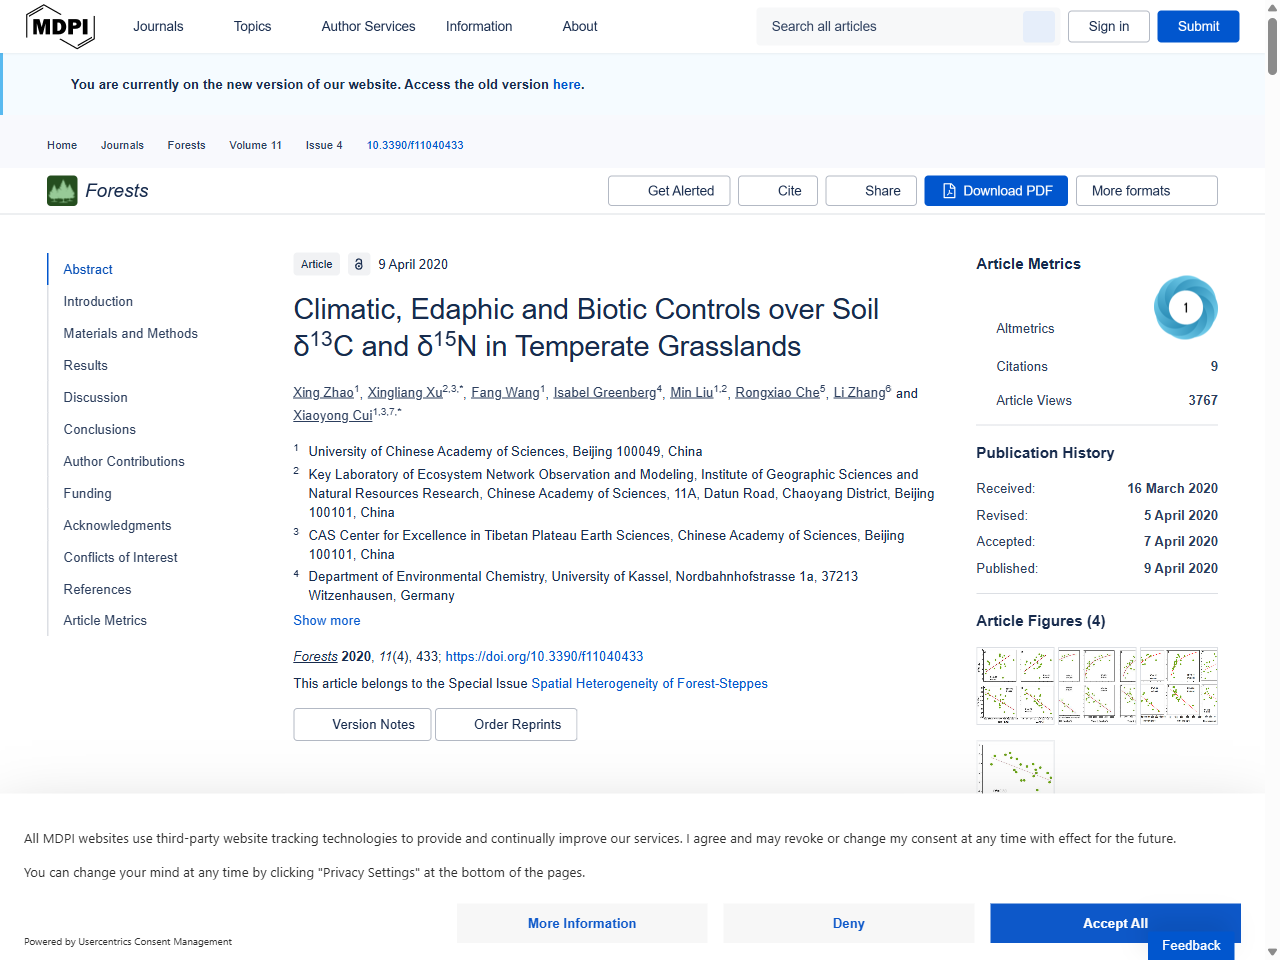The image size is (1280, 960).
Task: Open the Spatial Heterogeneity of Forest-Steppes link
Action: (649, 683)
